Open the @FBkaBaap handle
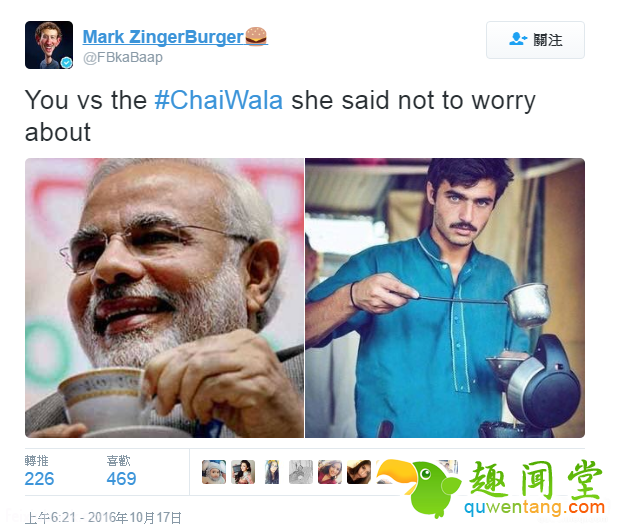The width and height of the screenshot is (617, 529). pyautogui.click(x=123, y=57)
